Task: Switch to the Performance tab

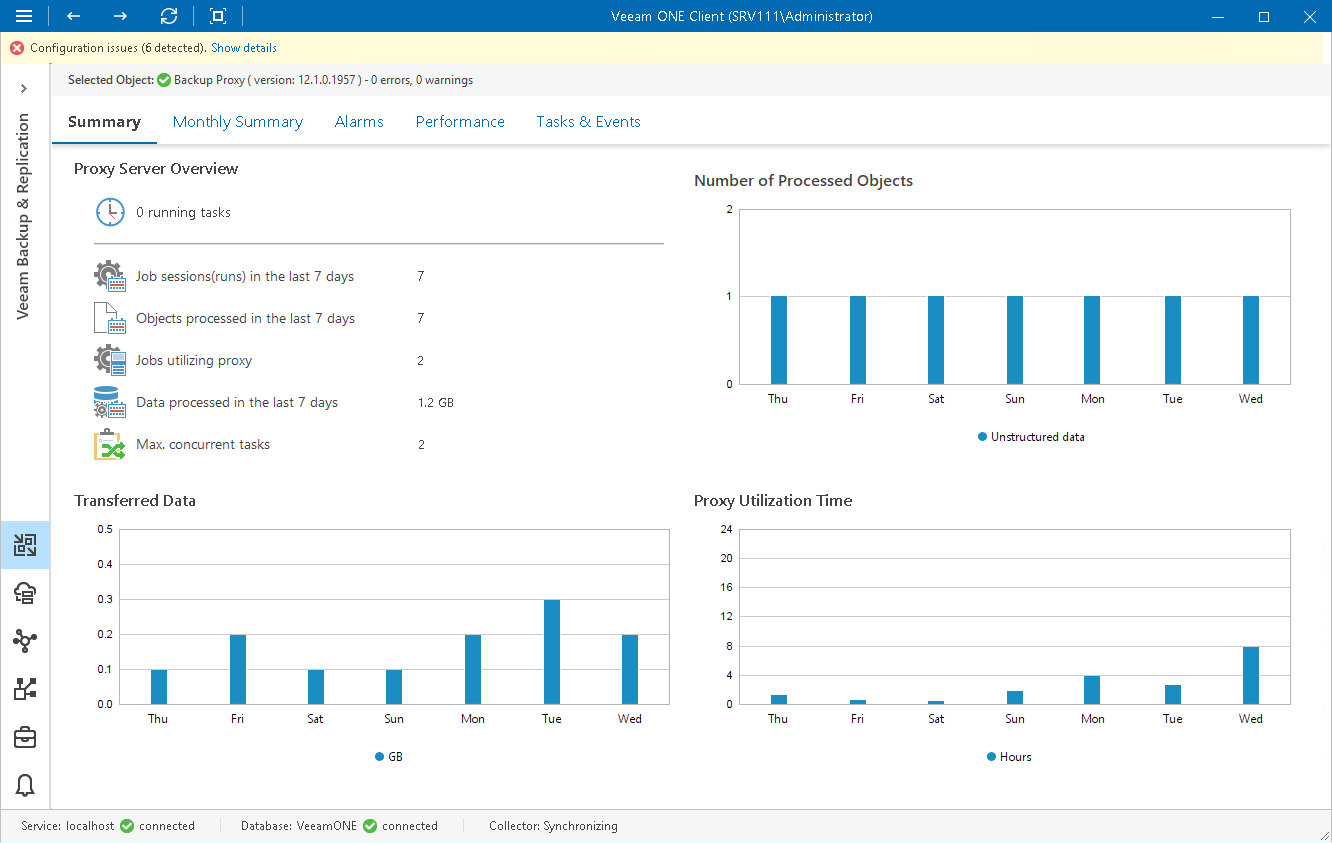Action: tap(460, 121)
